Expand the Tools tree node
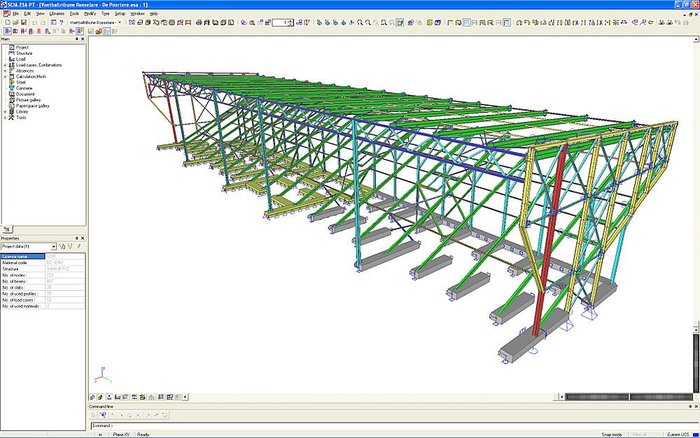700x438 pixels. point(5,118)
